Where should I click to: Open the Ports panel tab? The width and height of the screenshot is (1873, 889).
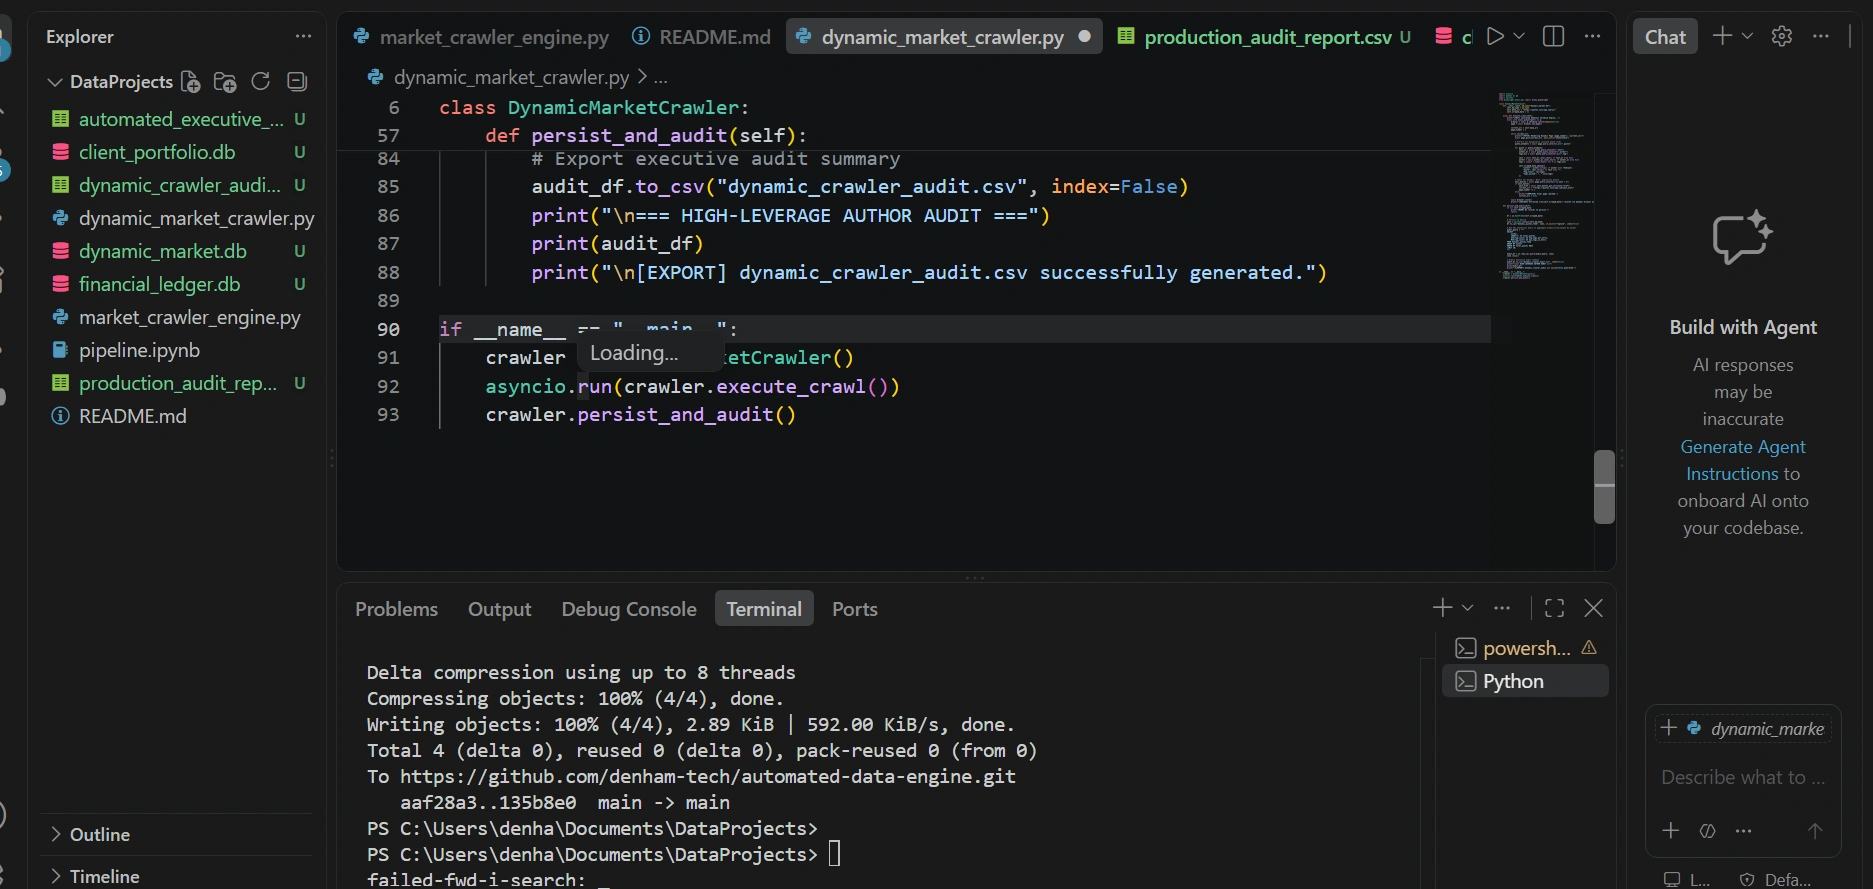pos(854,609)
